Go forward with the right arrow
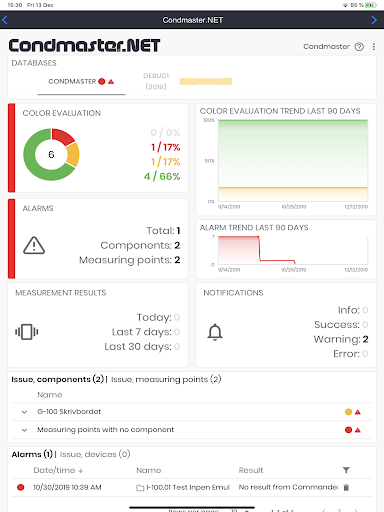This screenshot has height=512, width=384. (374, 20)
